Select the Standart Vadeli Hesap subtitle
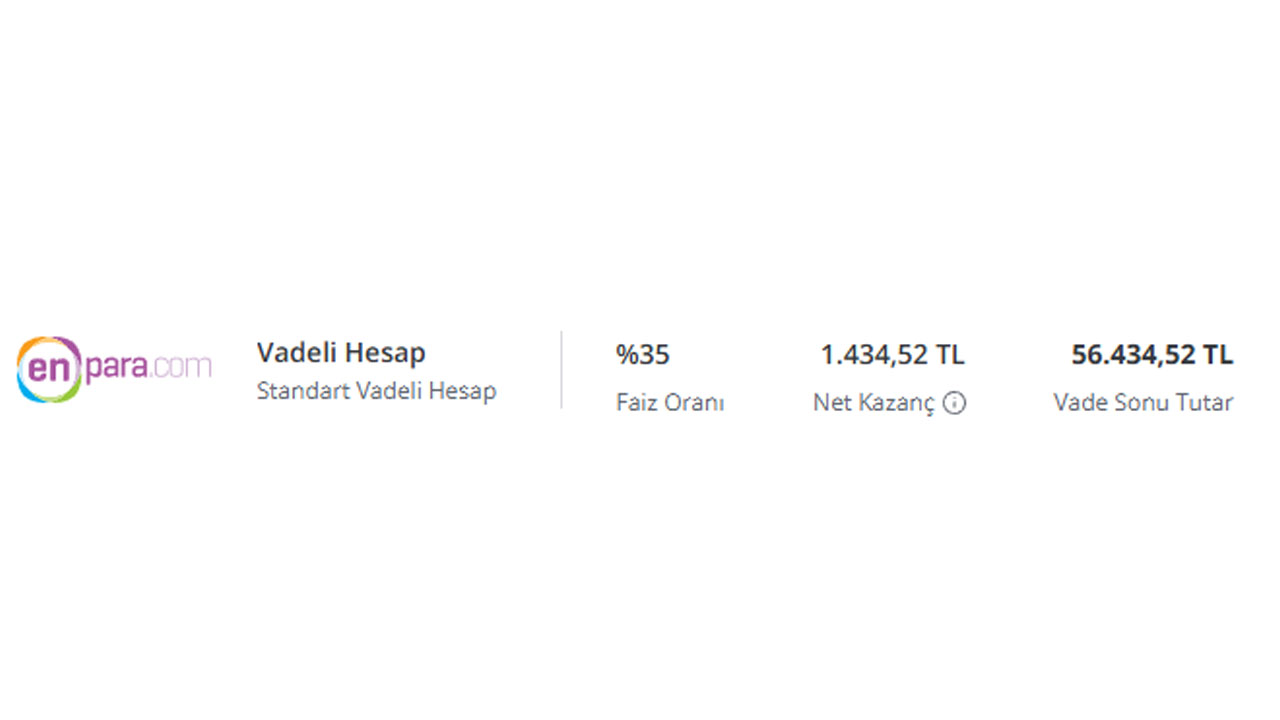Viewport: 1280px width, 720px height. pyautogui.click(x=376, y=391)
